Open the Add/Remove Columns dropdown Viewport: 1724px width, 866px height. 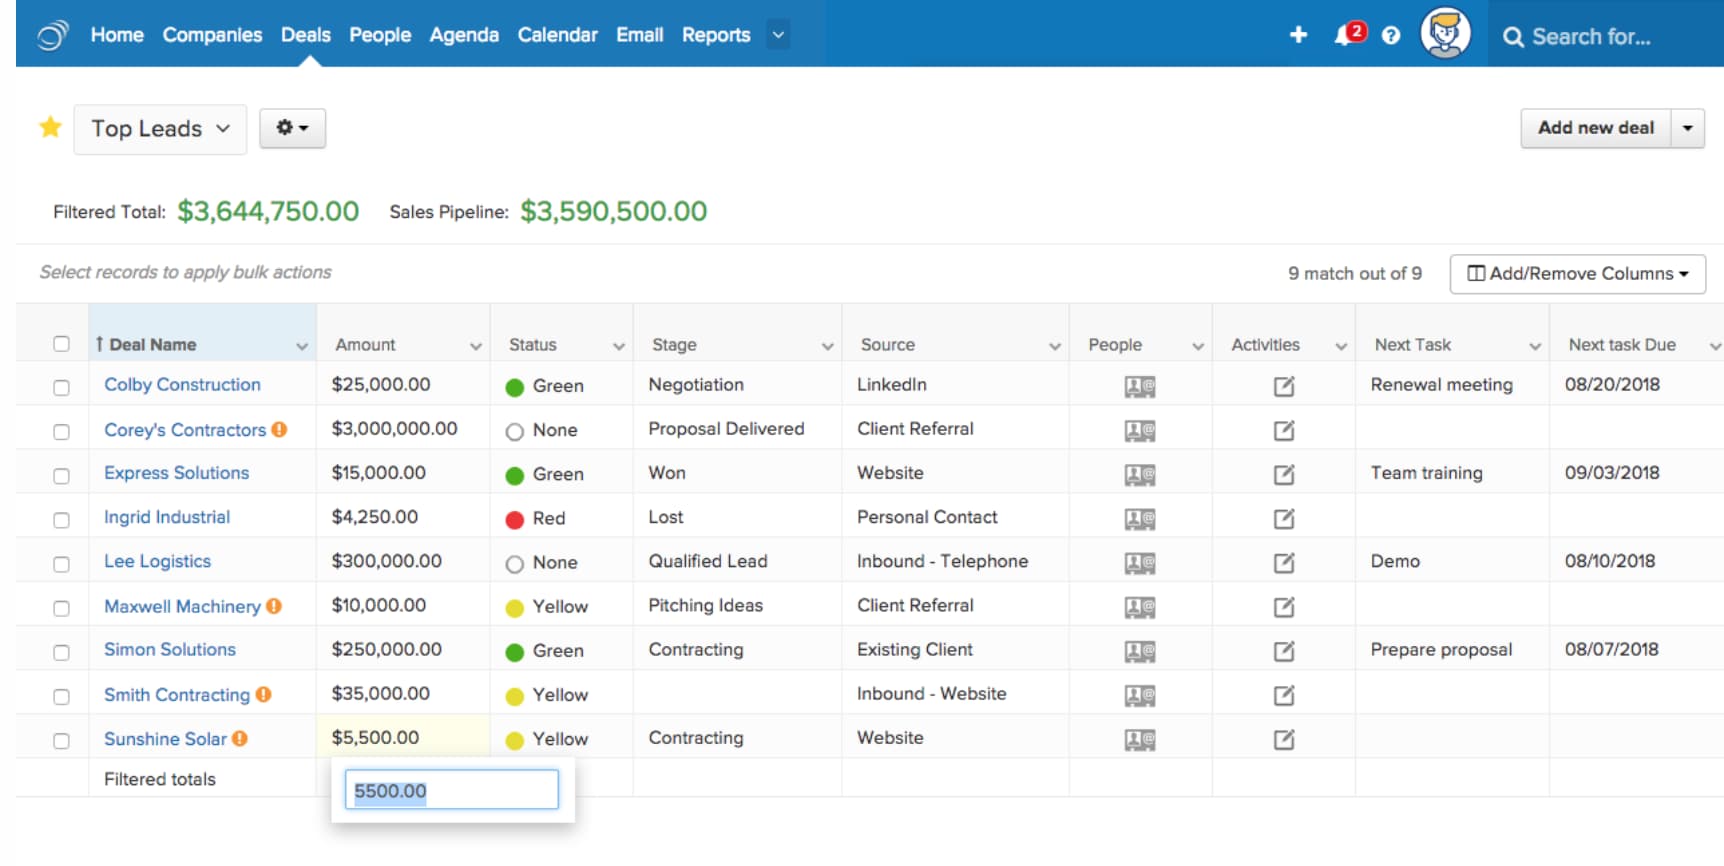pos(1577,274)
